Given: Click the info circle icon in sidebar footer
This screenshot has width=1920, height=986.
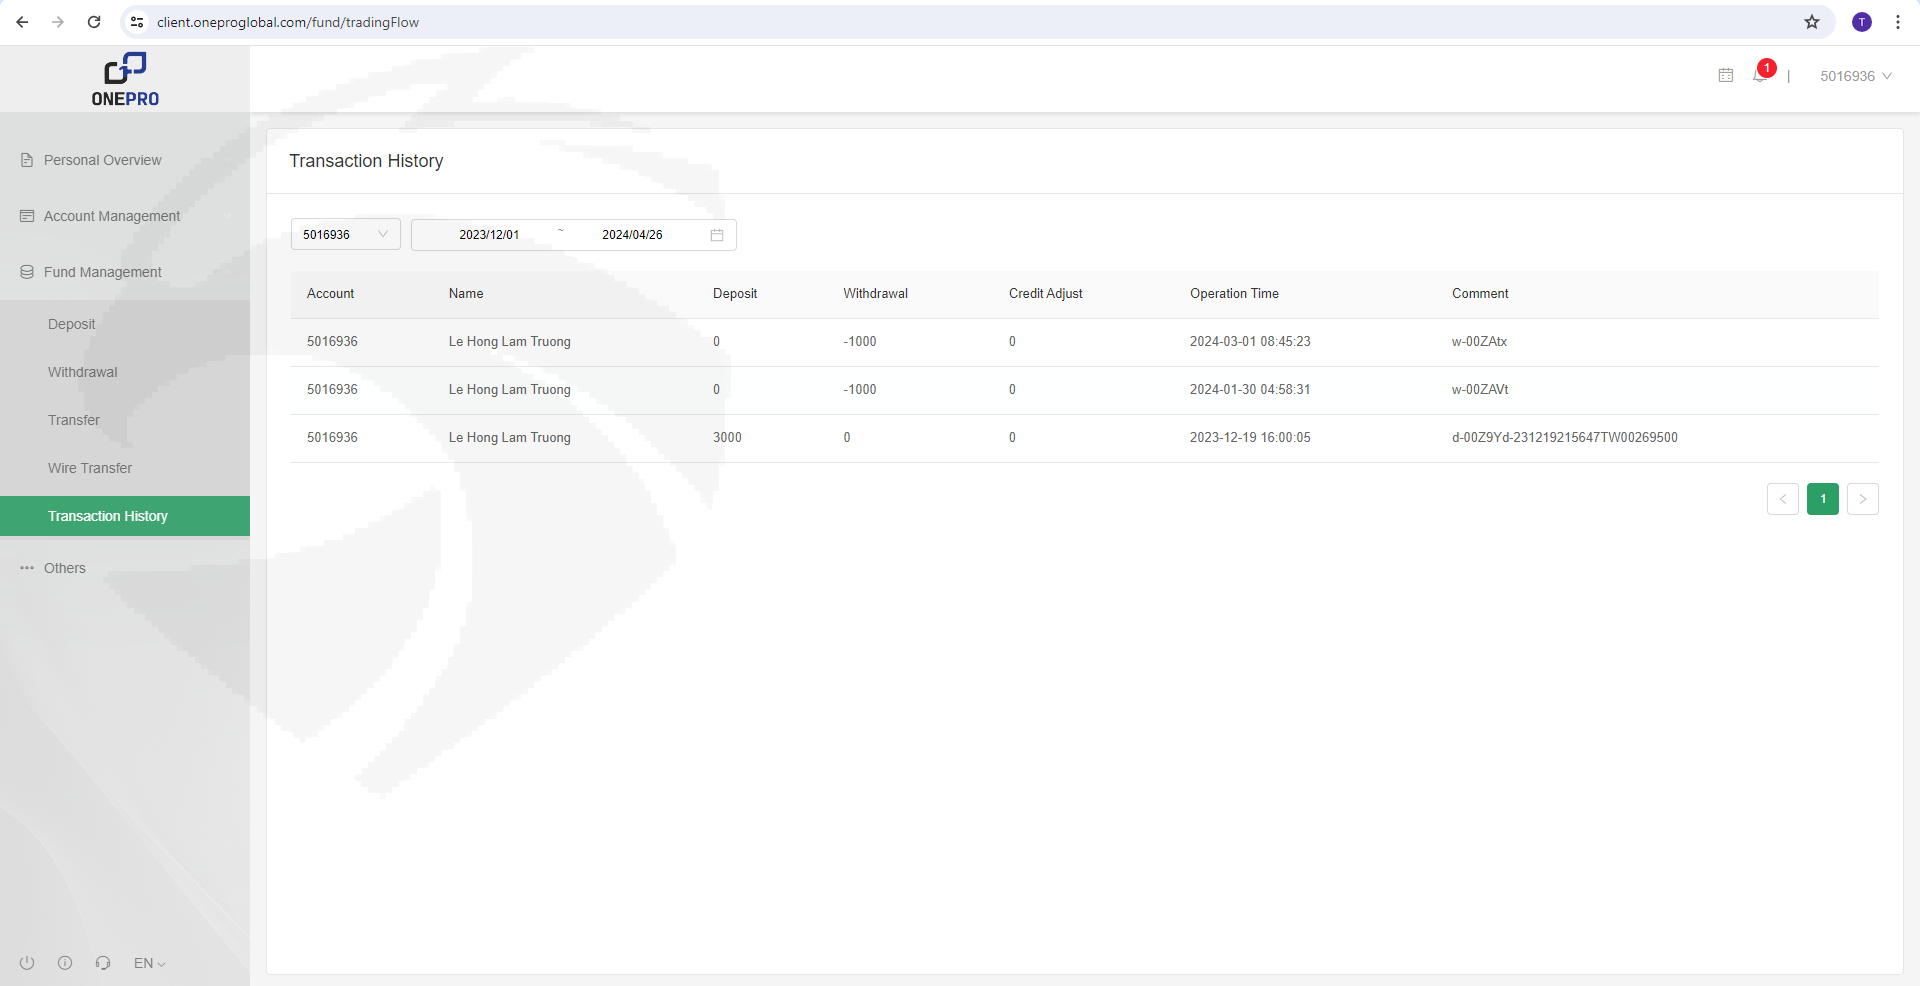Looking at the screenshot, I should (x=65, y=963).
